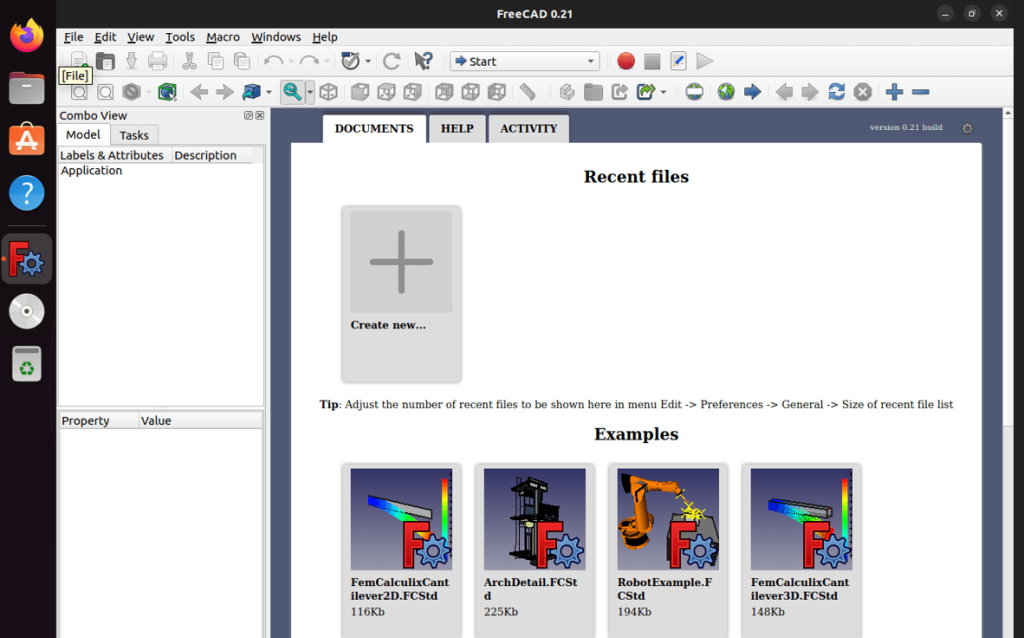The image size is (1024, 638).
Task: Open the RobotExample.FCStd example
Action: [x=667, y=518]
